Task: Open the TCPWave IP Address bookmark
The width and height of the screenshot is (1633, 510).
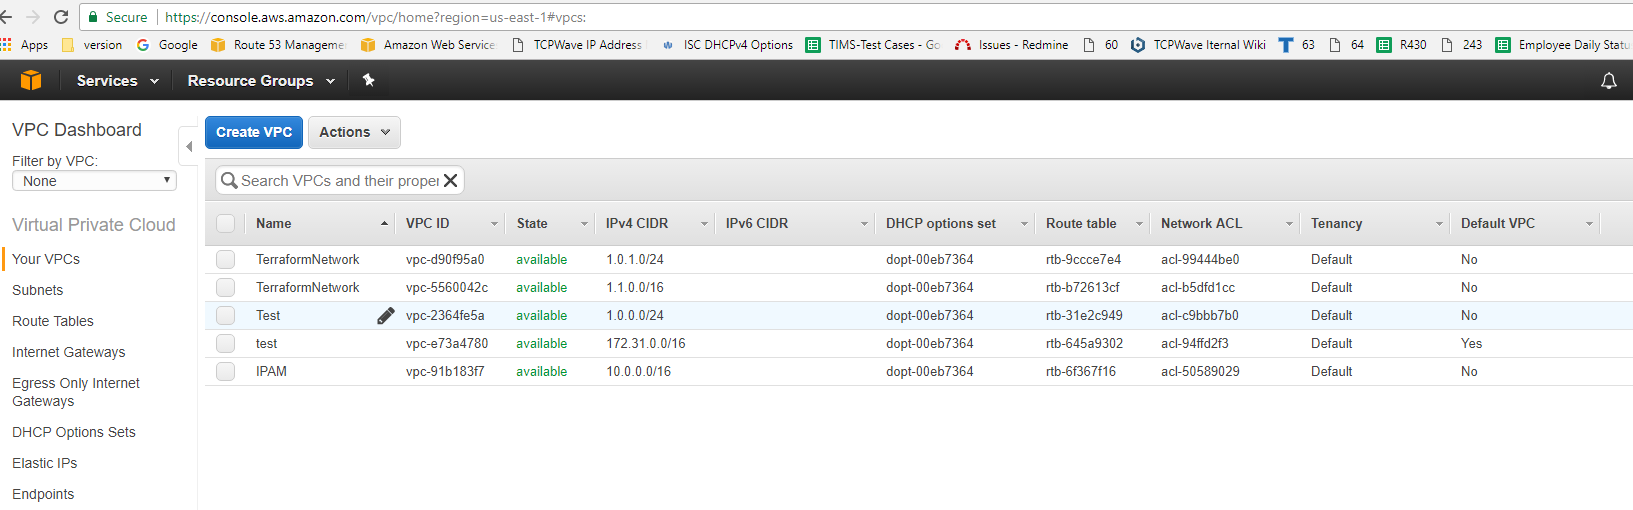Action: coord(577,45)
